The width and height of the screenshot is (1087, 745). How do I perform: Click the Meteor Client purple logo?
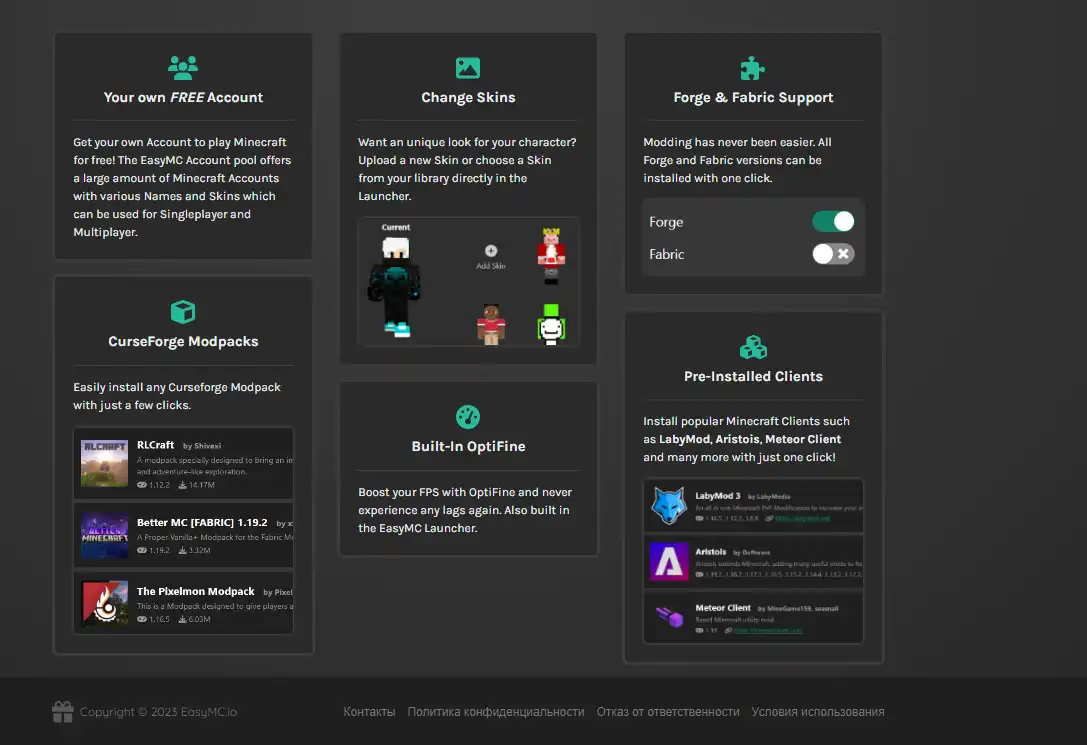[669, 616]
